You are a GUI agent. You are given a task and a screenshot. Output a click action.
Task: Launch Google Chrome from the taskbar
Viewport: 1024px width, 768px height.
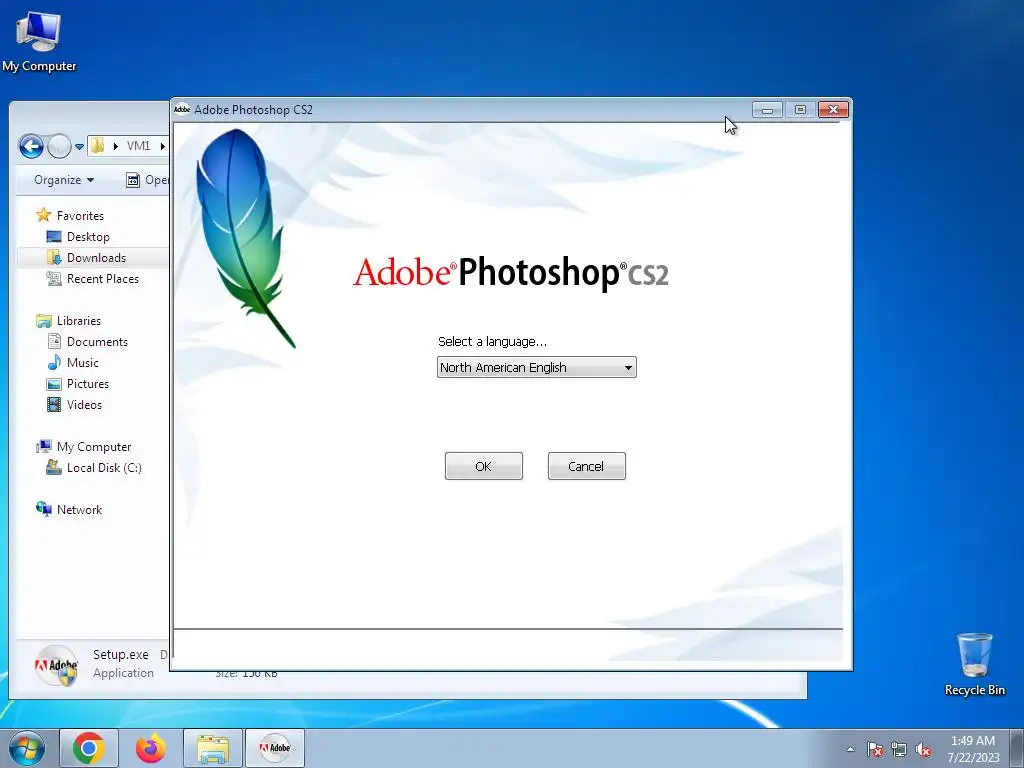tap(89, 748)
